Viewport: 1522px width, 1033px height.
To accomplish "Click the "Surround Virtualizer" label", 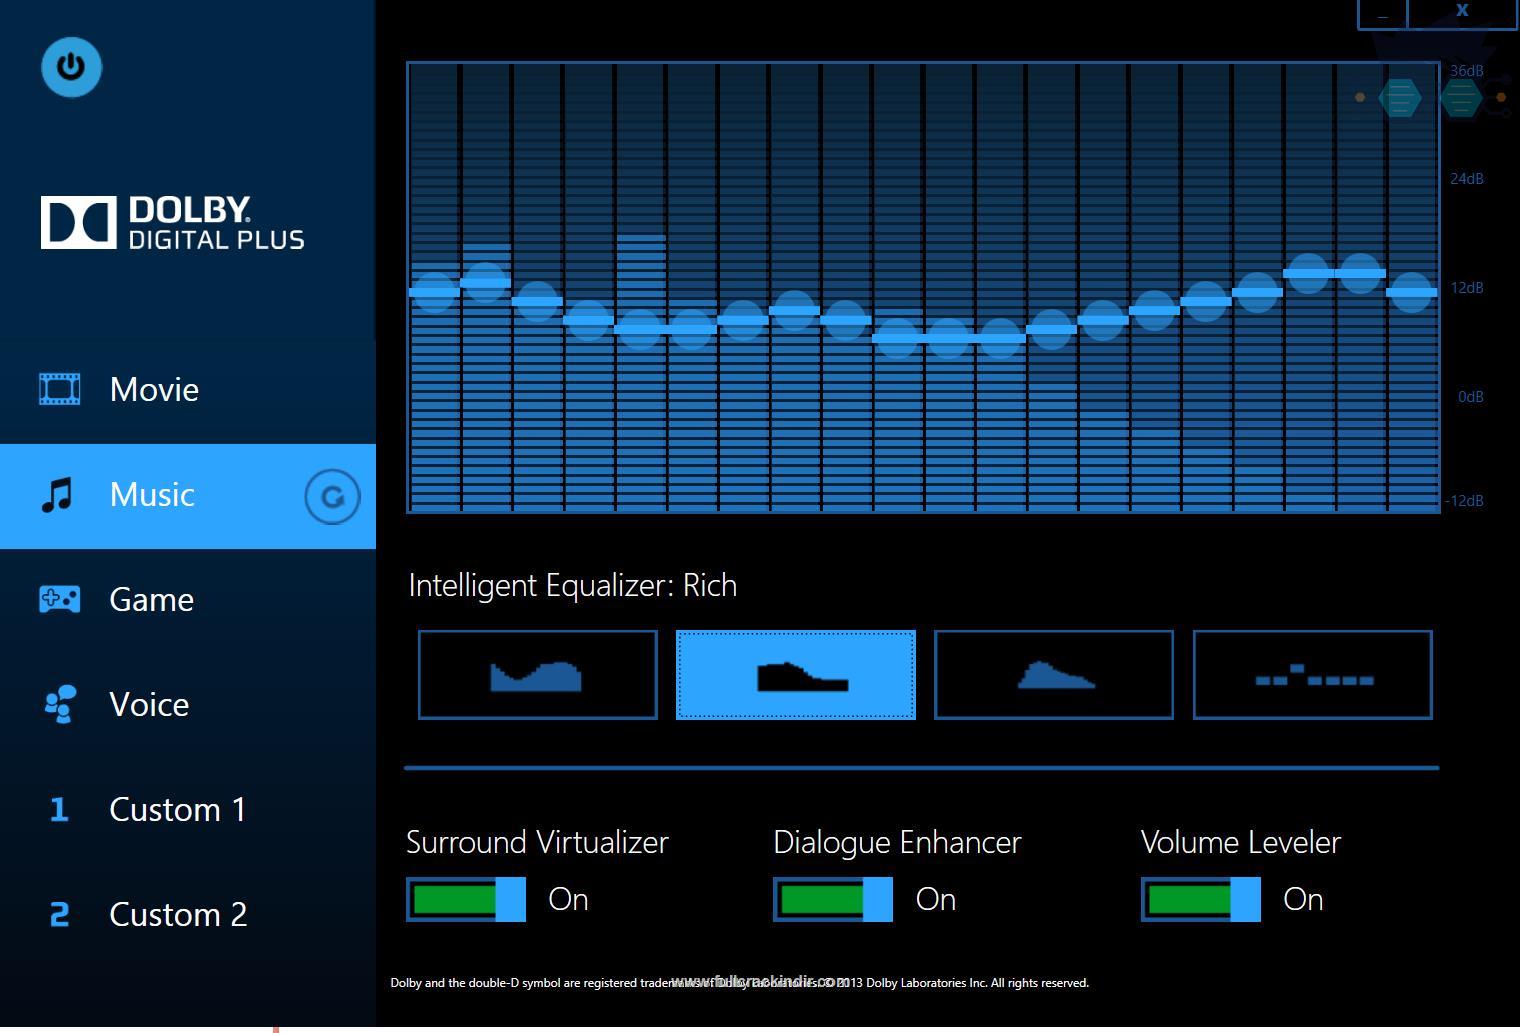I will coord(537,843).
